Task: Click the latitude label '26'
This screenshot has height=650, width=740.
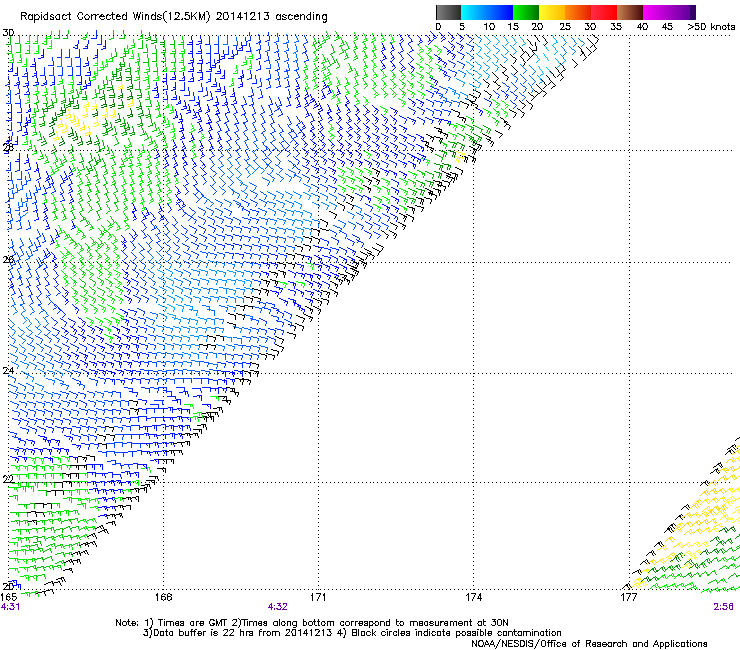Action: click(8, 259)
